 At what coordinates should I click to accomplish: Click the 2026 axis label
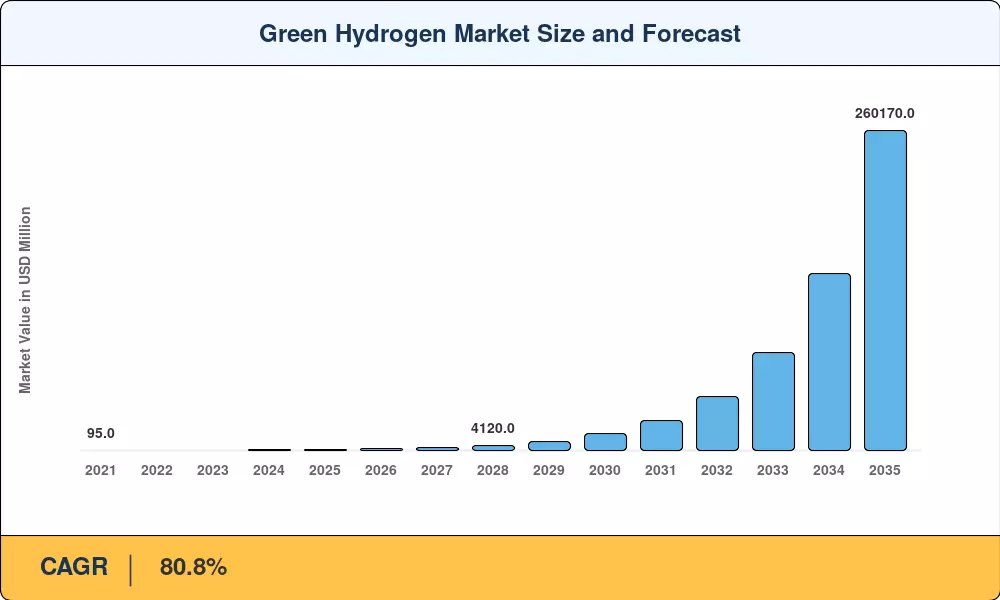pos(381,471)
